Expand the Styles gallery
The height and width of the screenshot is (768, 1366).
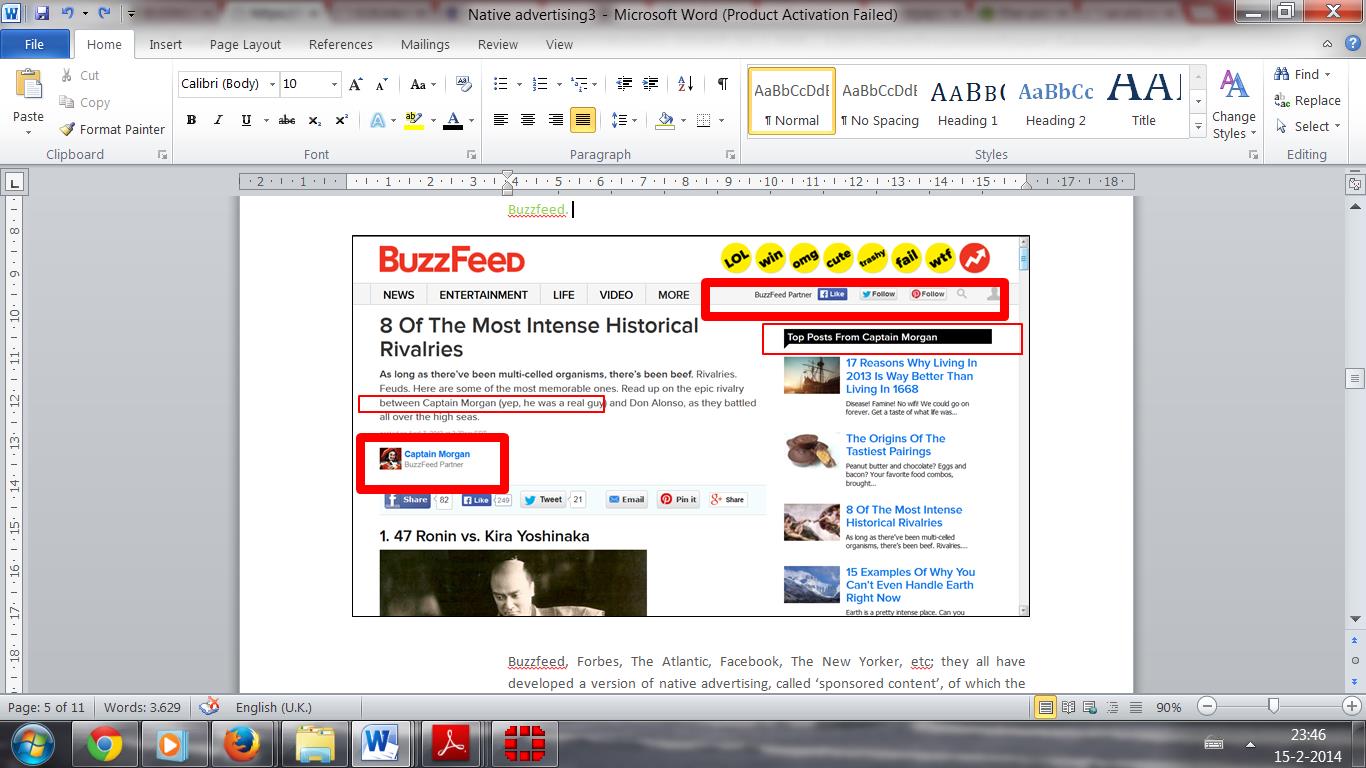[1199, 128]
